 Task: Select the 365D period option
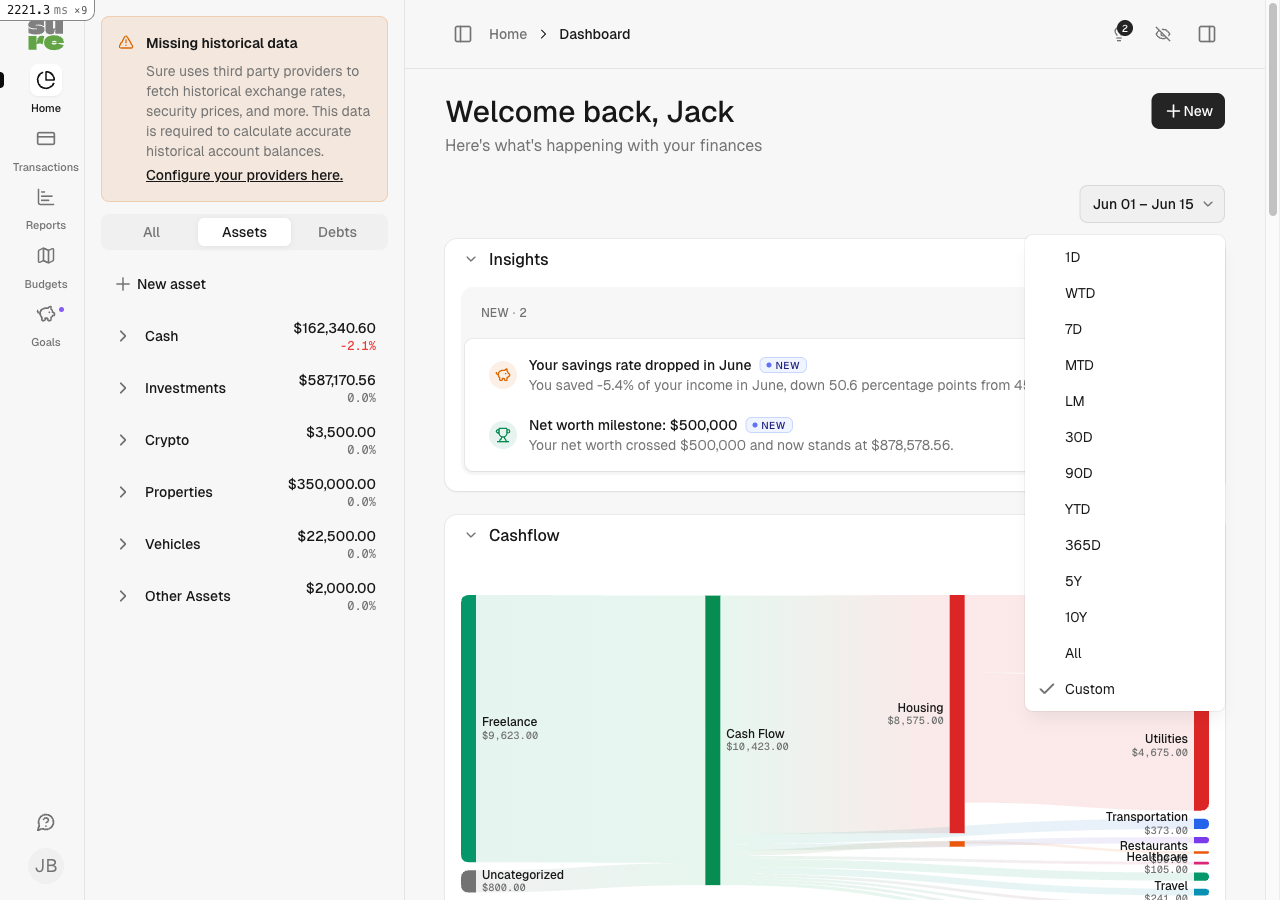(1125, 545)
